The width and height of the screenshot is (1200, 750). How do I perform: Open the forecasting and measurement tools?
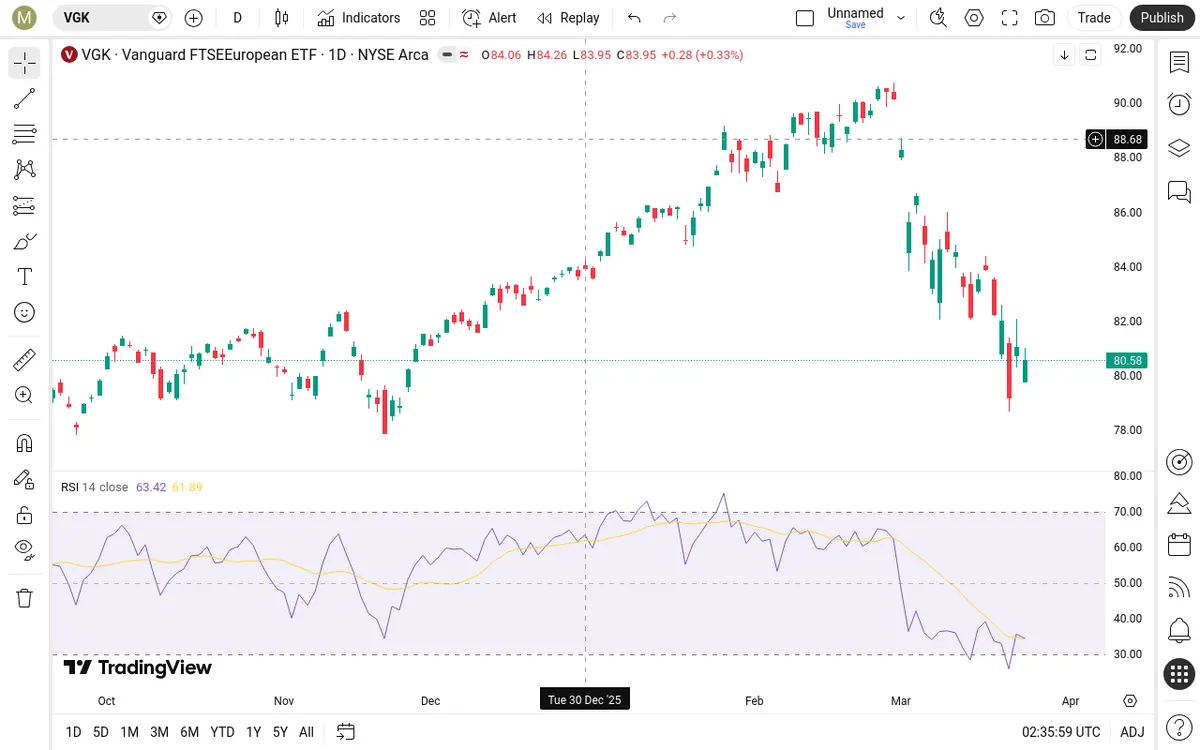25,206
